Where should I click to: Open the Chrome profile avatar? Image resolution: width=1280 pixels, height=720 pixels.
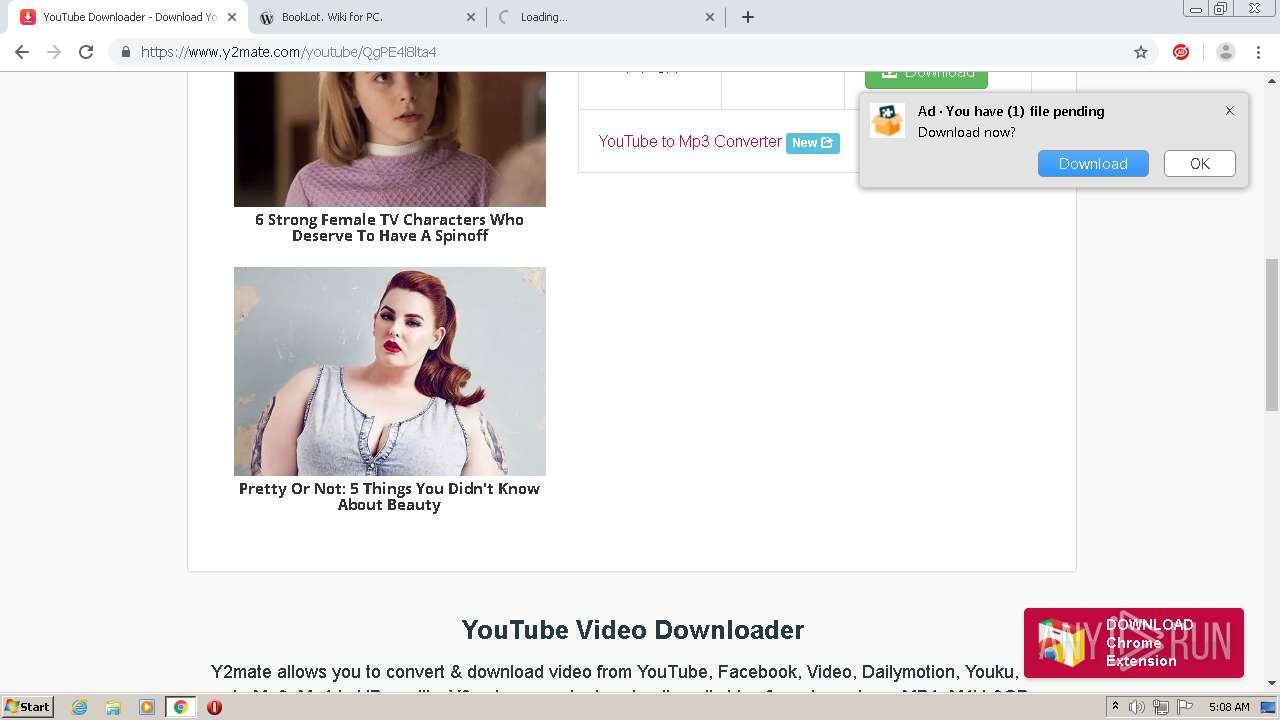pos(1225,52)
